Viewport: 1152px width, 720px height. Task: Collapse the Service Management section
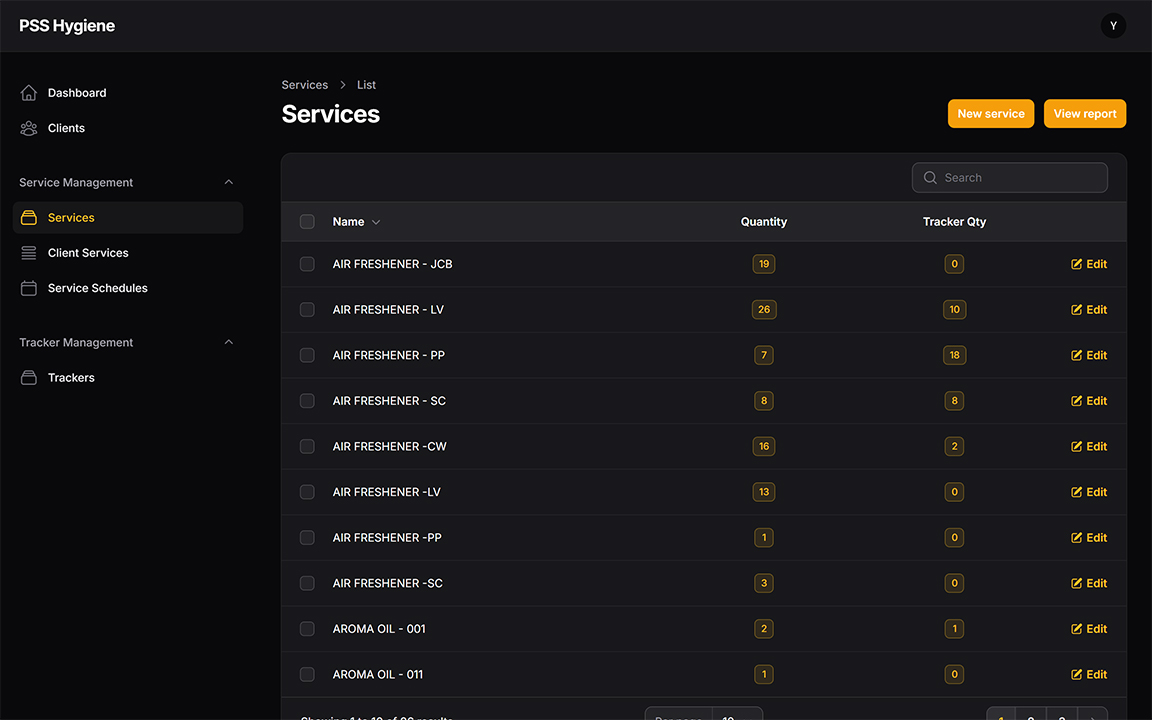pos(228,183)
